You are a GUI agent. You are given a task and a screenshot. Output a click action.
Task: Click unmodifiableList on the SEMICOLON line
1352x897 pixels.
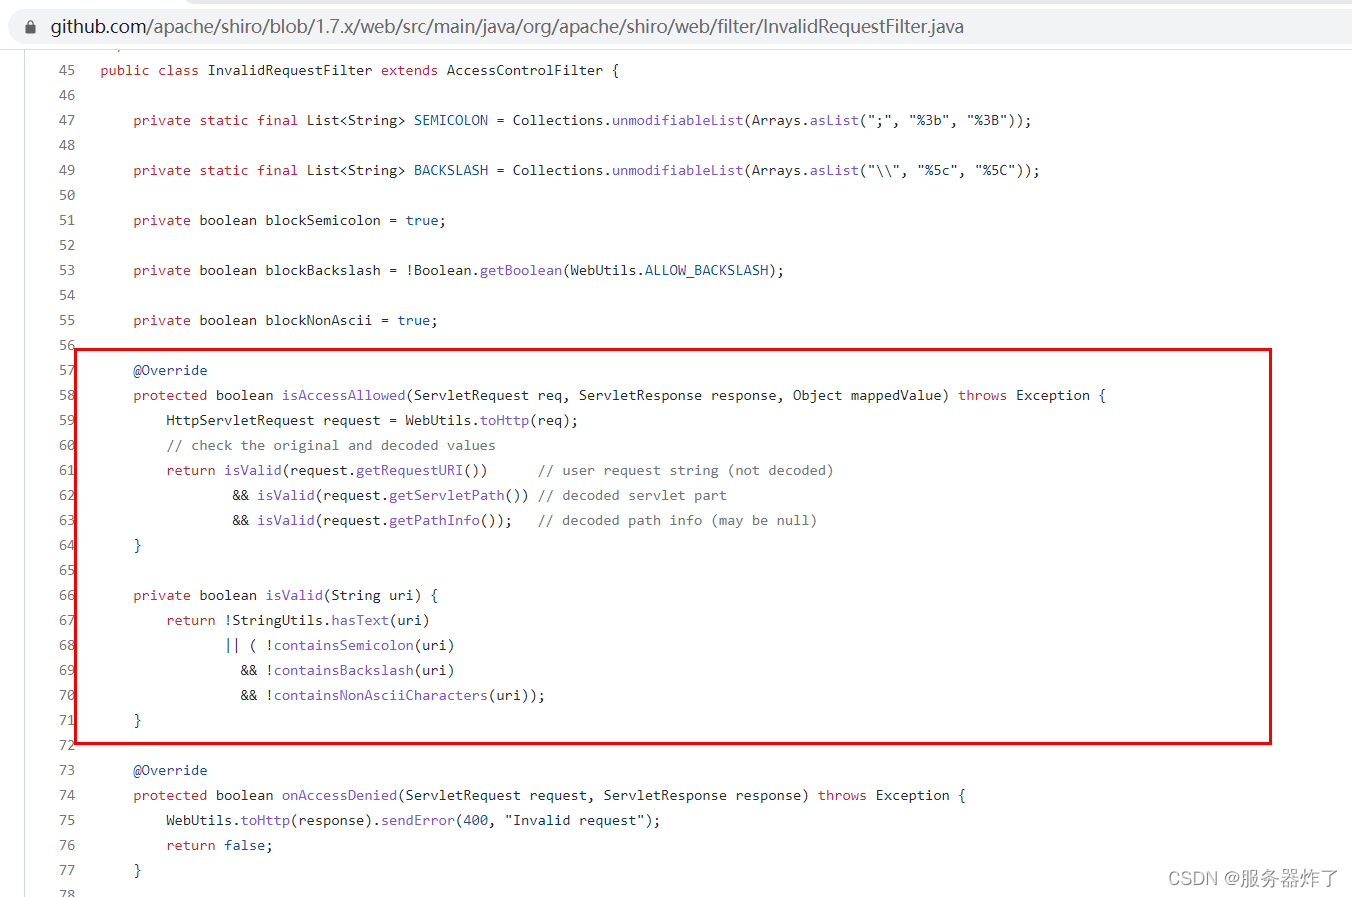[x=678, y=120]
